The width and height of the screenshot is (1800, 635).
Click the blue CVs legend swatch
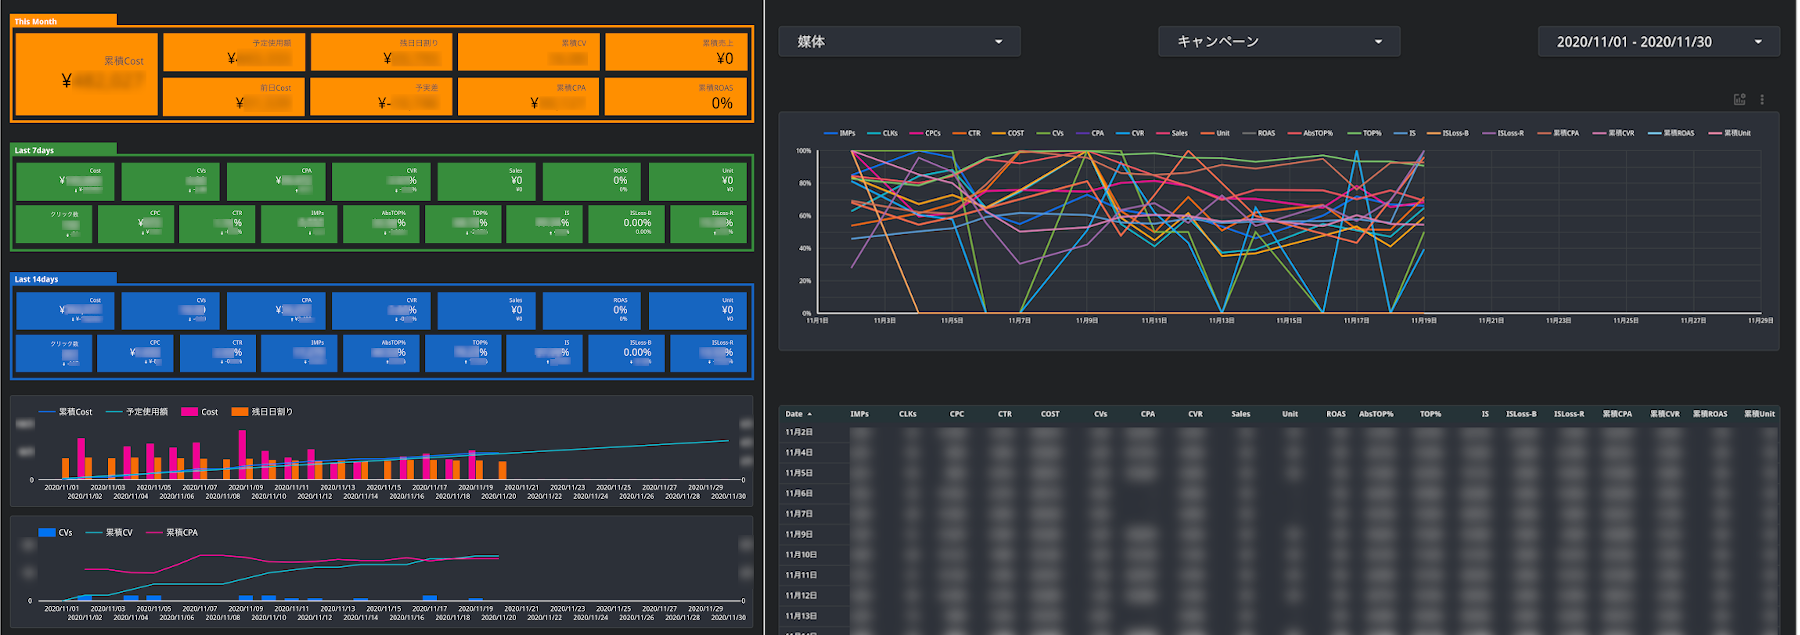(46, 533)
